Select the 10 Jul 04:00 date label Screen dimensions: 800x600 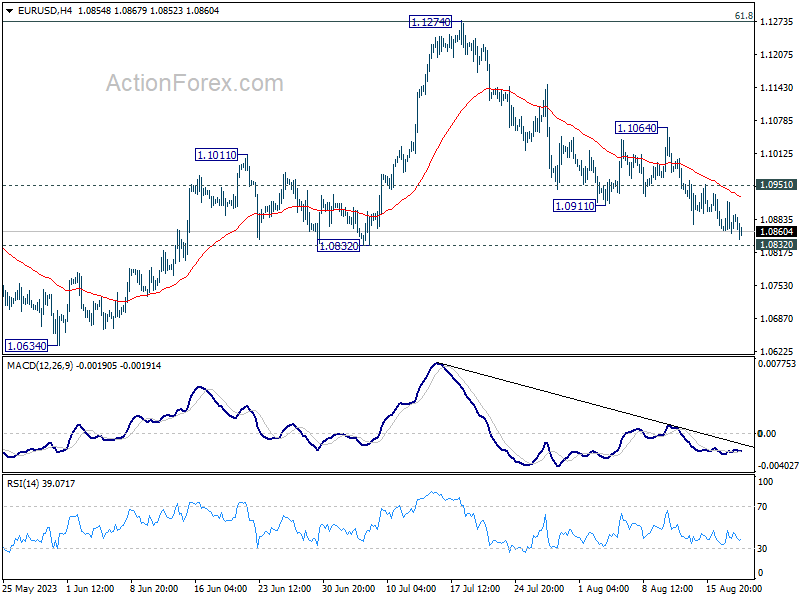pyautogui.click(x=411, y=589)
